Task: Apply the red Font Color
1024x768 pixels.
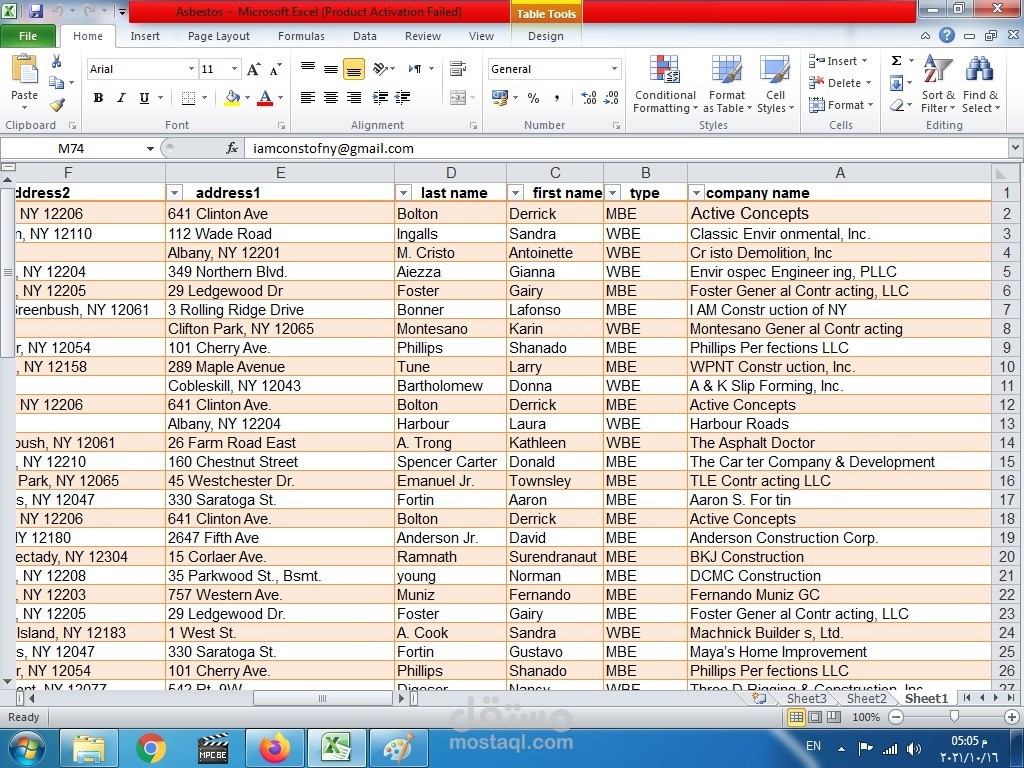Action: coord(265,98)
